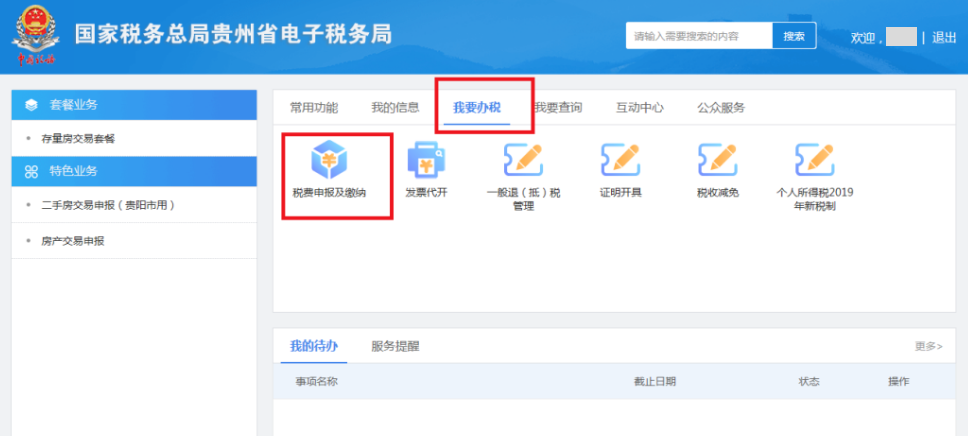
Task: Click the 特色业务 grid icon
Action: click(31, 172)
